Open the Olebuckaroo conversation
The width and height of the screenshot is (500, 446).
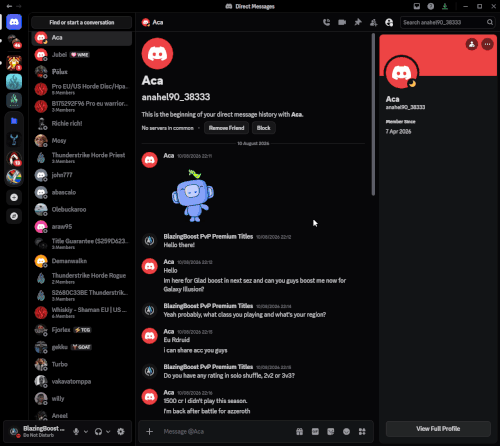82,209
